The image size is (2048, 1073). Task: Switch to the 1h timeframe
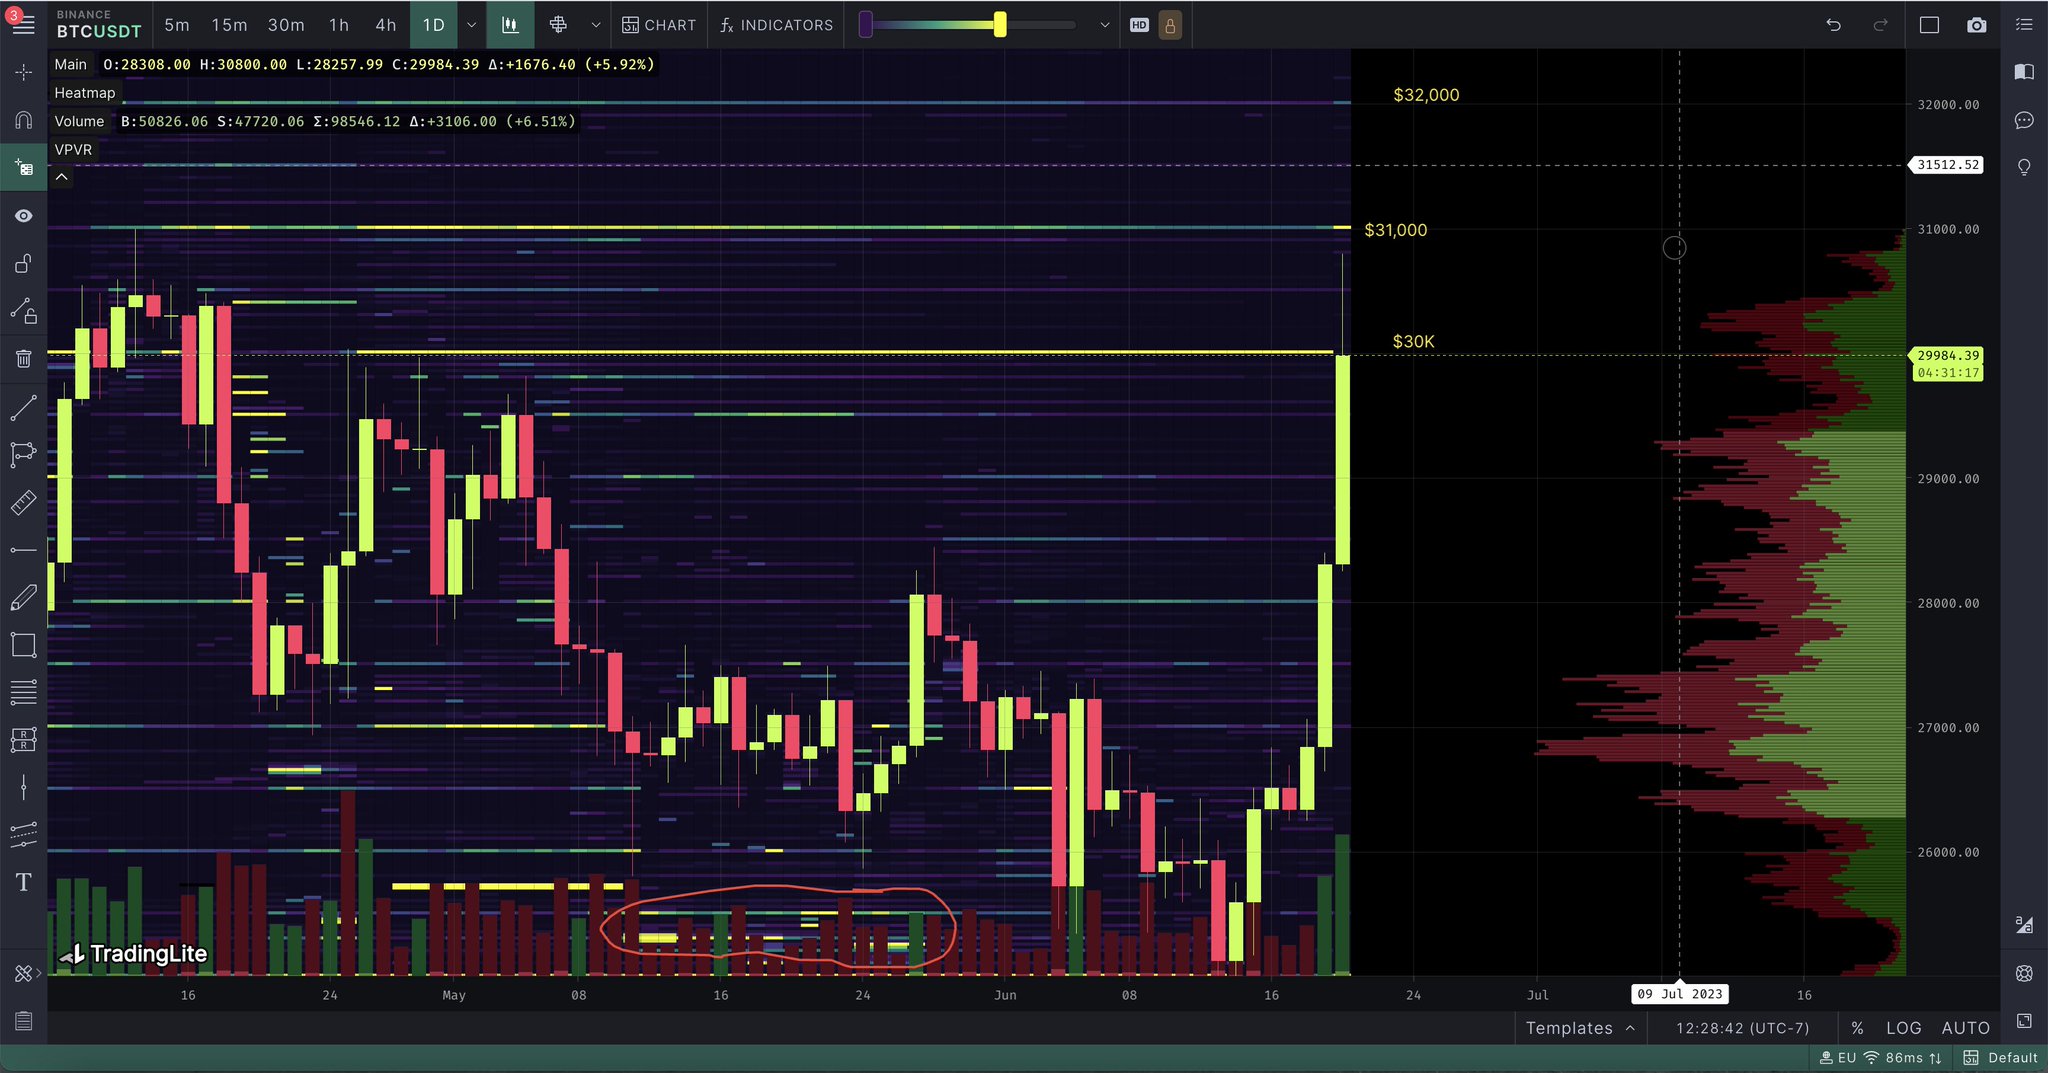click(339, 25)
